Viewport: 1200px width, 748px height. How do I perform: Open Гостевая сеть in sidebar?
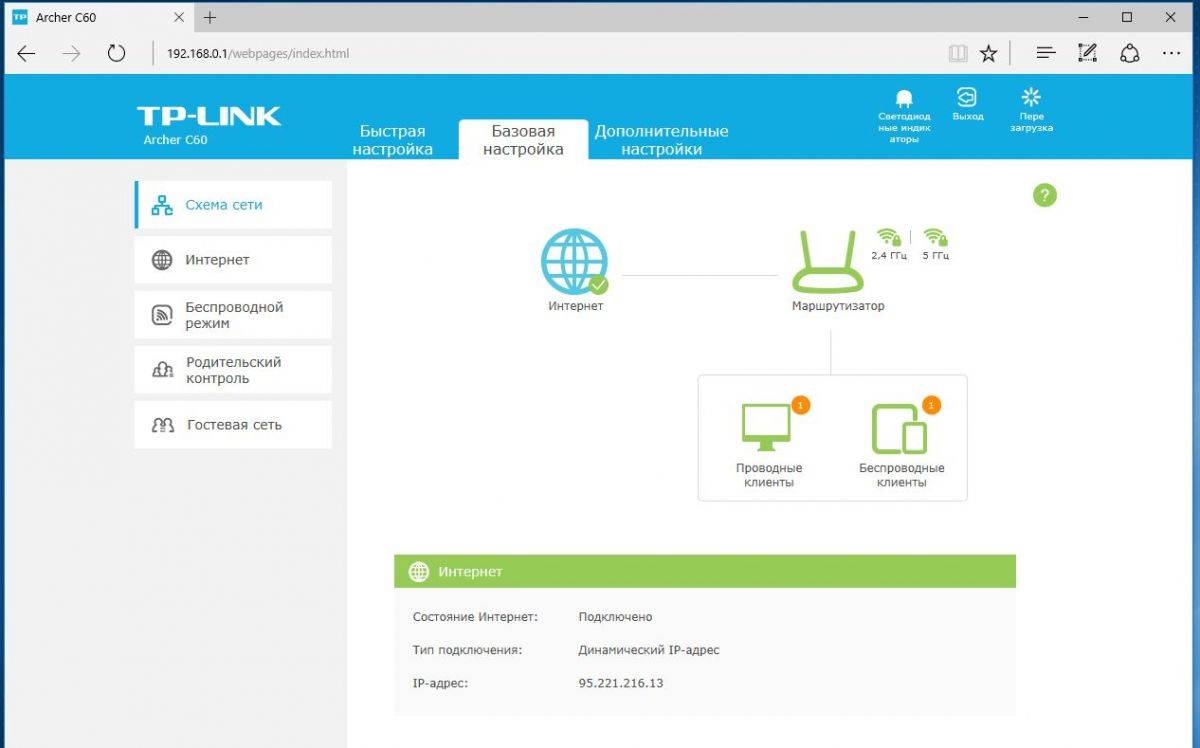point(233,425)
